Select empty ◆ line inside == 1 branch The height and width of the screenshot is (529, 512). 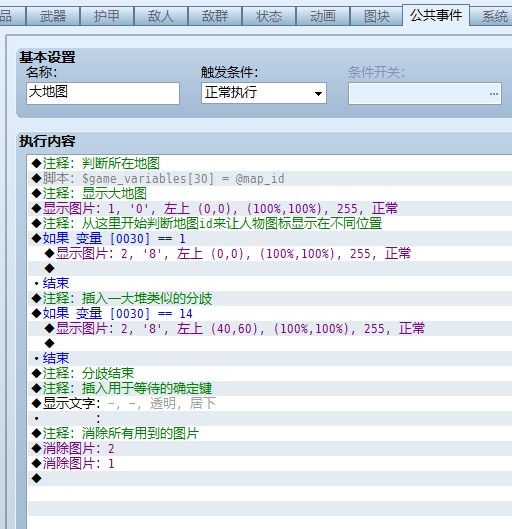click(270, 269)
